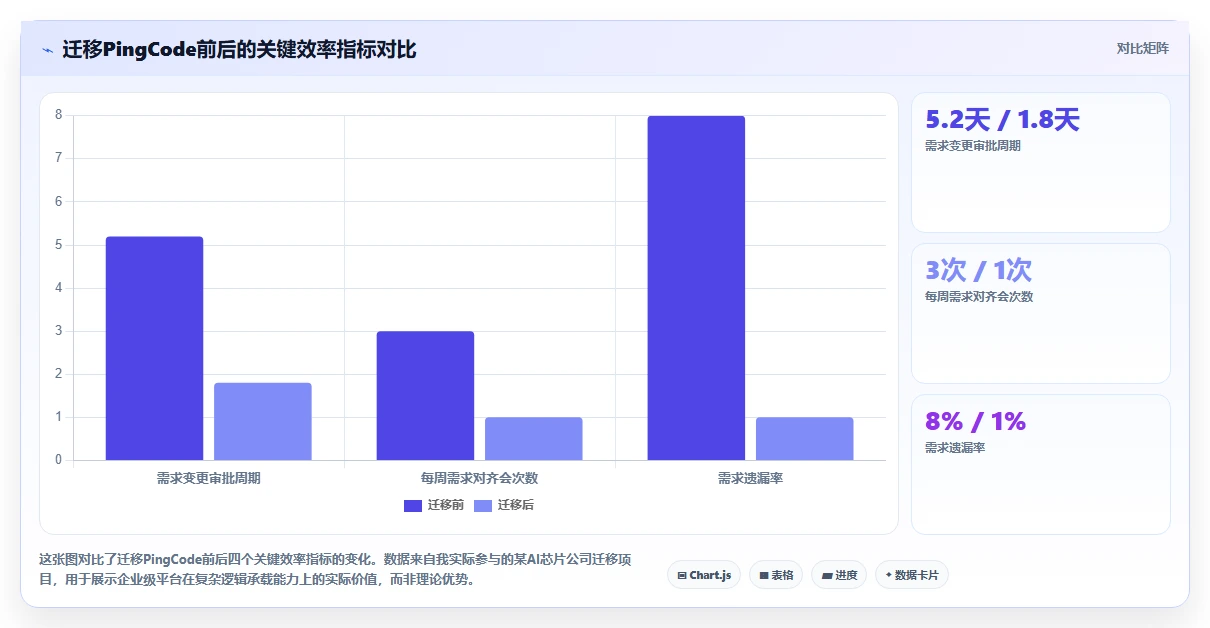
Task: Click the title 迁移PingCode前后的关键效率指标对比
Action: (239, 49)
